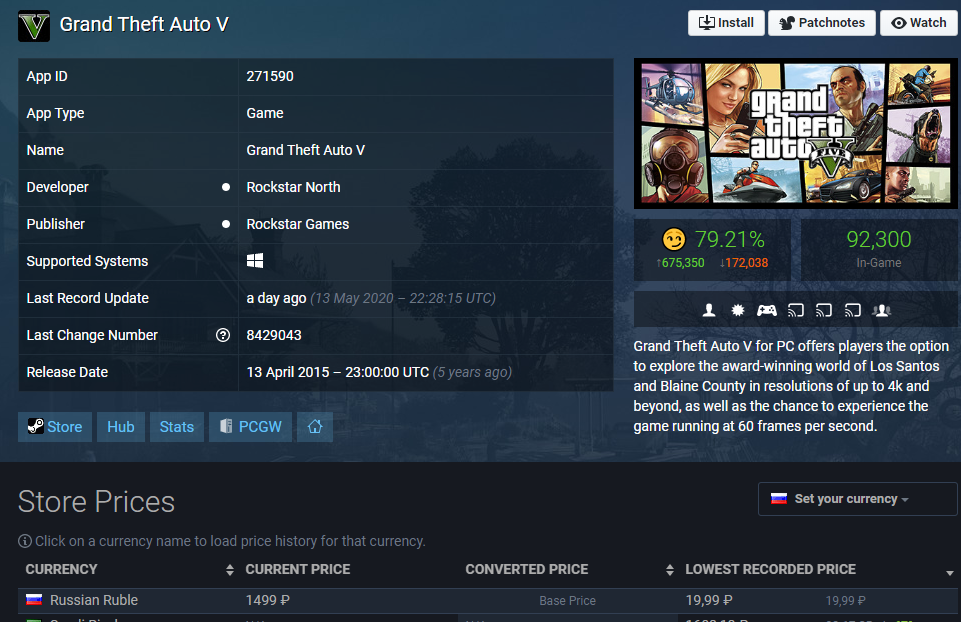The width and height of the screenshot is (961, 622).
Task: Click the Install button
Action: pyautogui.click(x=726, y=23)
